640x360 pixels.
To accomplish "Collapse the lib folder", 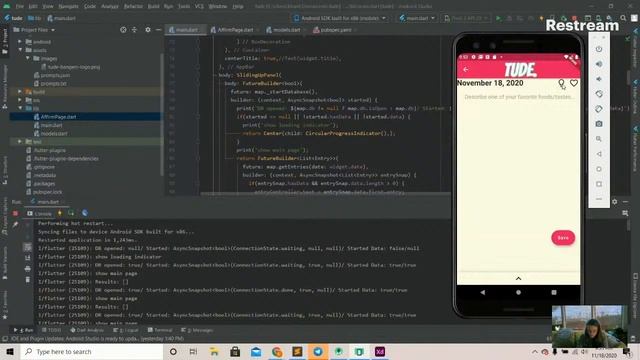I will coord(20,108).
